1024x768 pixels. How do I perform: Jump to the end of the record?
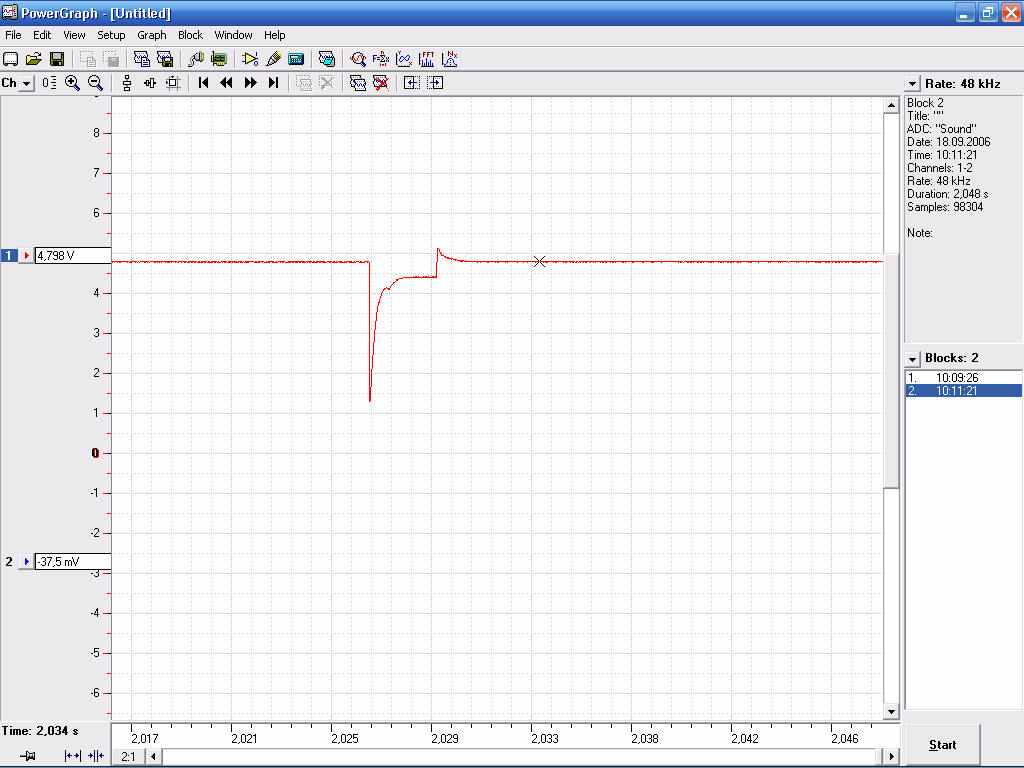tap(274, 83)
